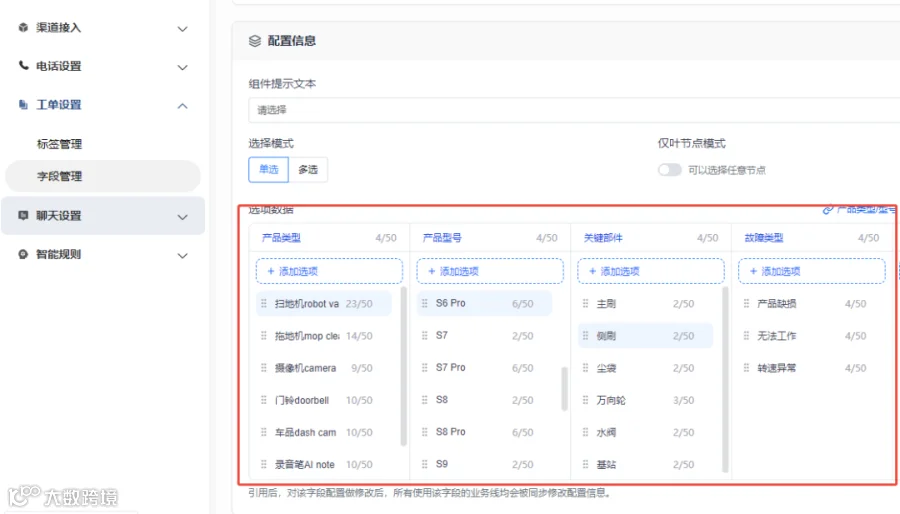Image resolution: width=900 pixels, height=514 pixels.
Task: Click 添加选项 button under 故障类型
Action: pyautogui.click(x=811, y=271)
